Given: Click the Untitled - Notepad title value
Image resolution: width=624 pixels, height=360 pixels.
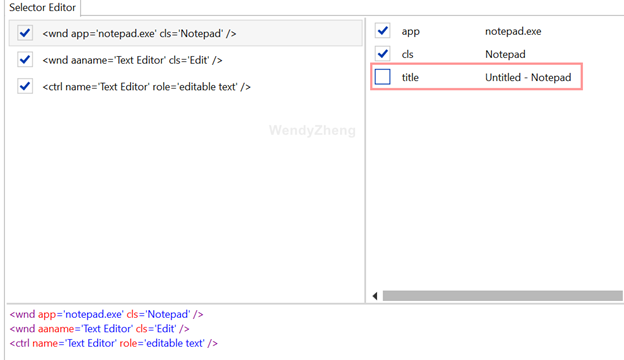Looking at the screenshot, I should click(528, 77).
